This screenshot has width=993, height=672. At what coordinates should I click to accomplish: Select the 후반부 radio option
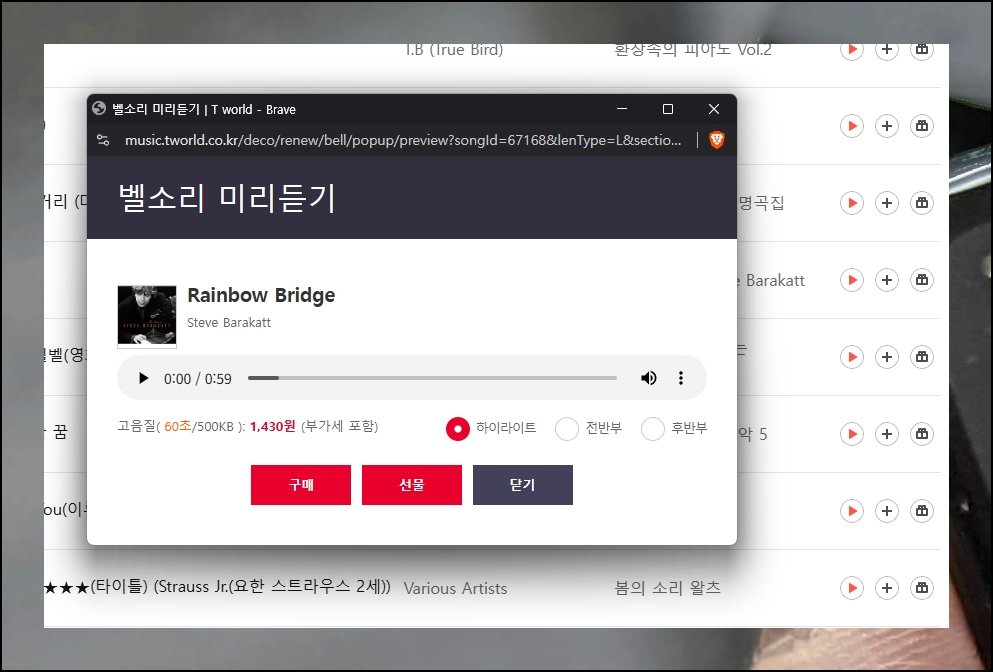click(653, 429)
